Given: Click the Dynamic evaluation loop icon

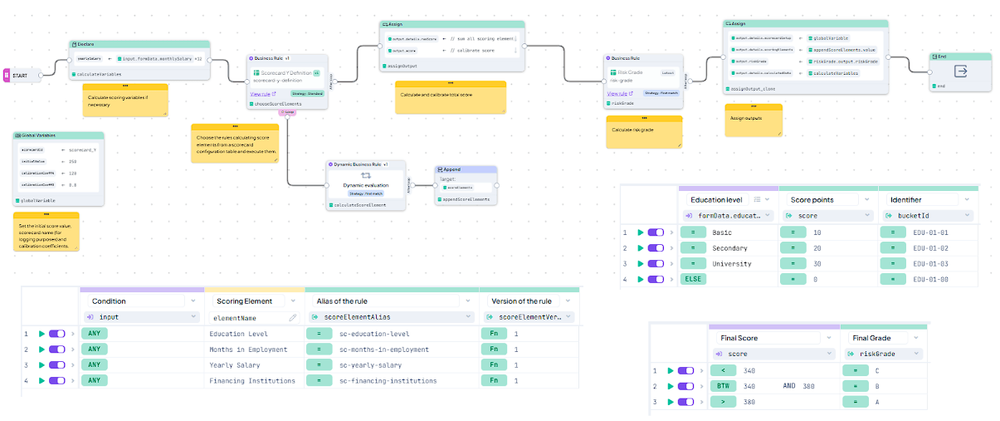Looking at the screenshot, I should [x=366, y=175].
